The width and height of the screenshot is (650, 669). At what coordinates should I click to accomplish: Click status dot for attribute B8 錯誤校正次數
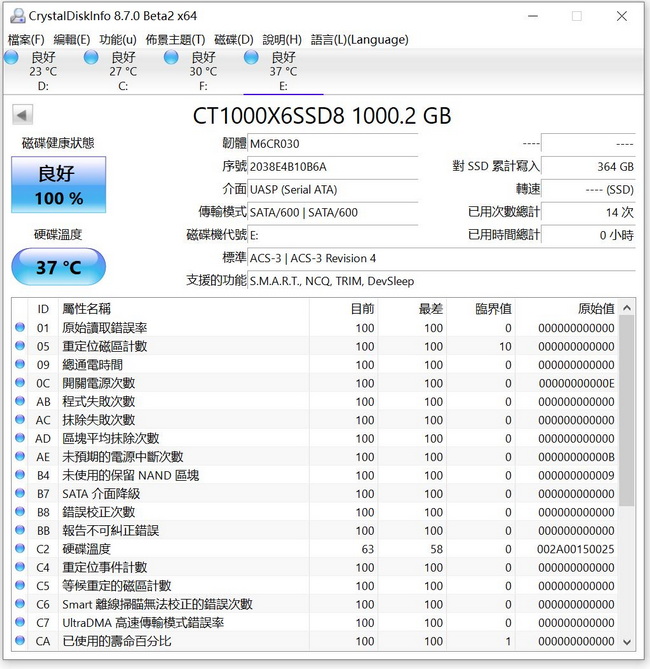pos(20,511)
